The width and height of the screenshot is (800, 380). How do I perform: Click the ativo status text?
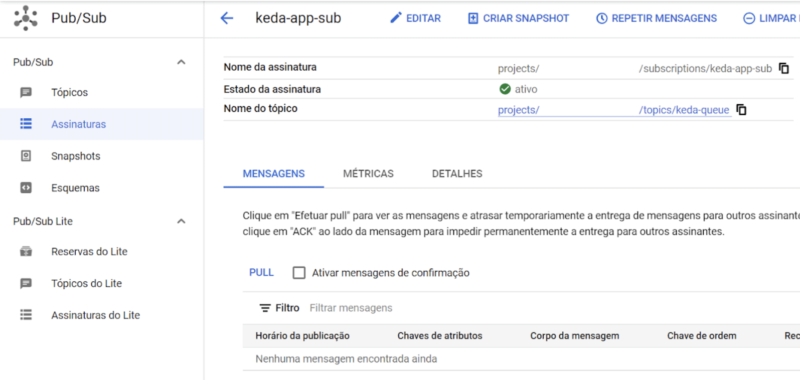pos(526,89)
